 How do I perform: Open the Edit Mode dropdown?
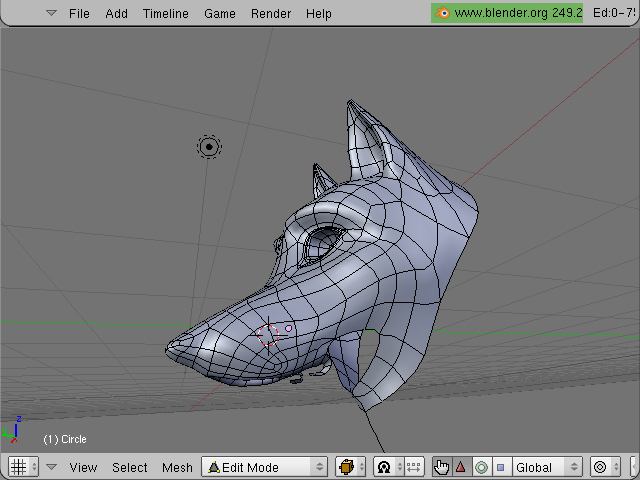(x=264, y=467)
